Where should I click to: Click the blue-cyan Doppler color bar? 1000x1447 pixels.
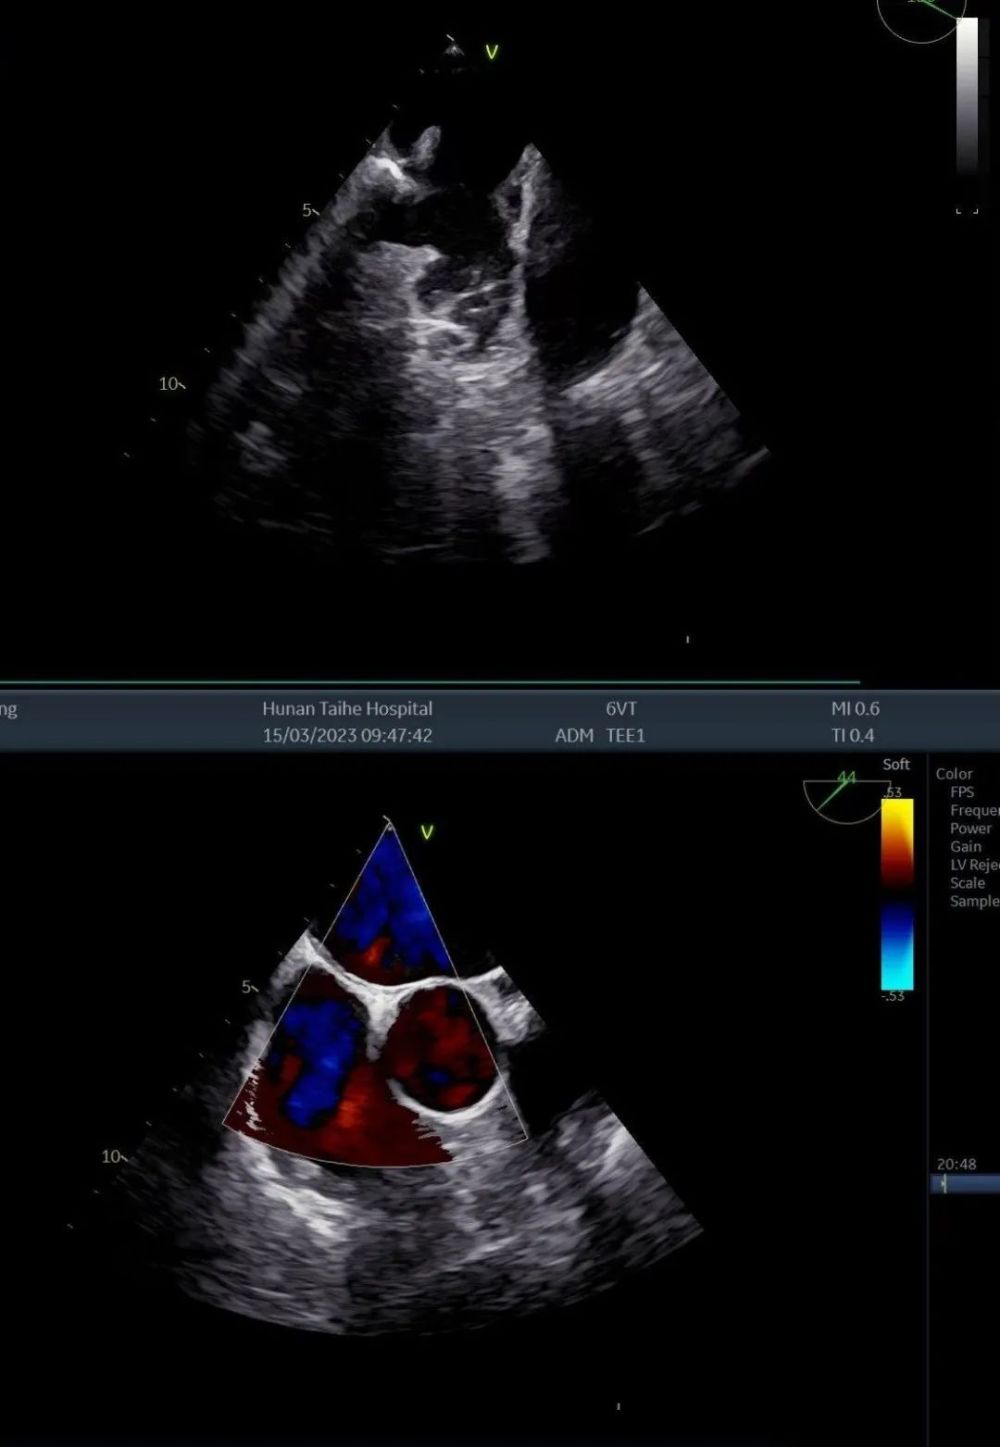point(897,946)
